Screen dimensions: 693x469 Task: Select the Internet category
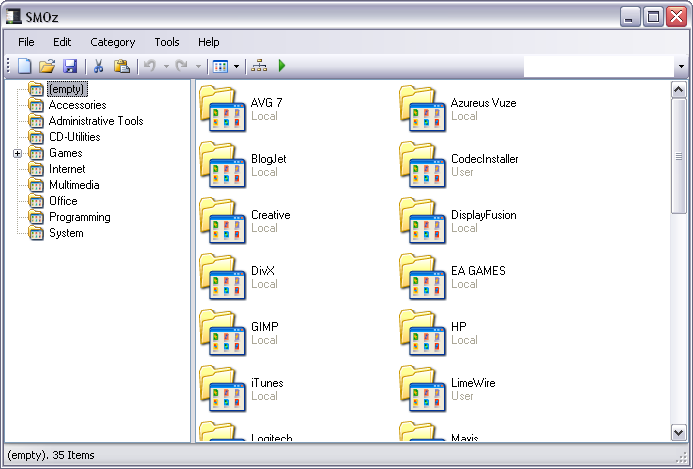[x=67, y=169]
